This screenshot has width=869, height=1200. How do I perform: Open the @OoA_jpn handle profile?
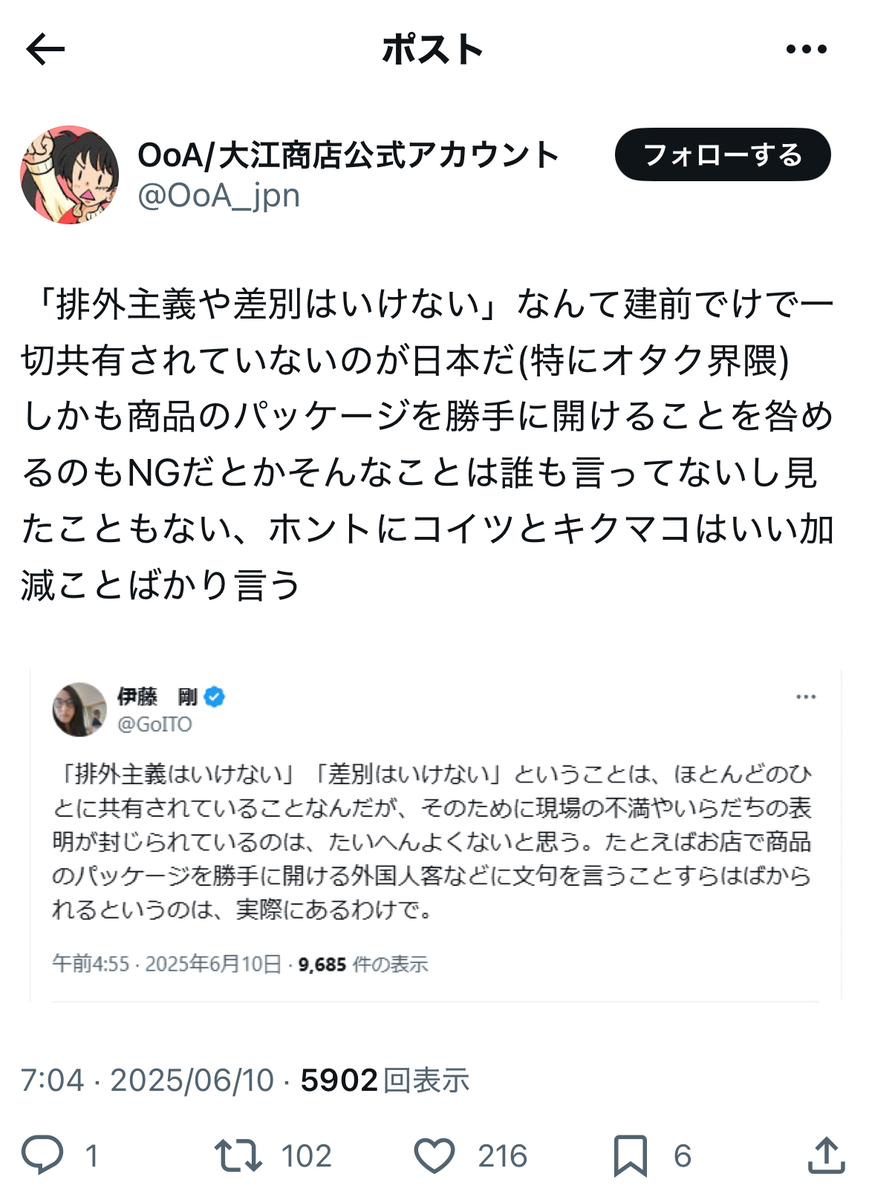click(218, 194)
